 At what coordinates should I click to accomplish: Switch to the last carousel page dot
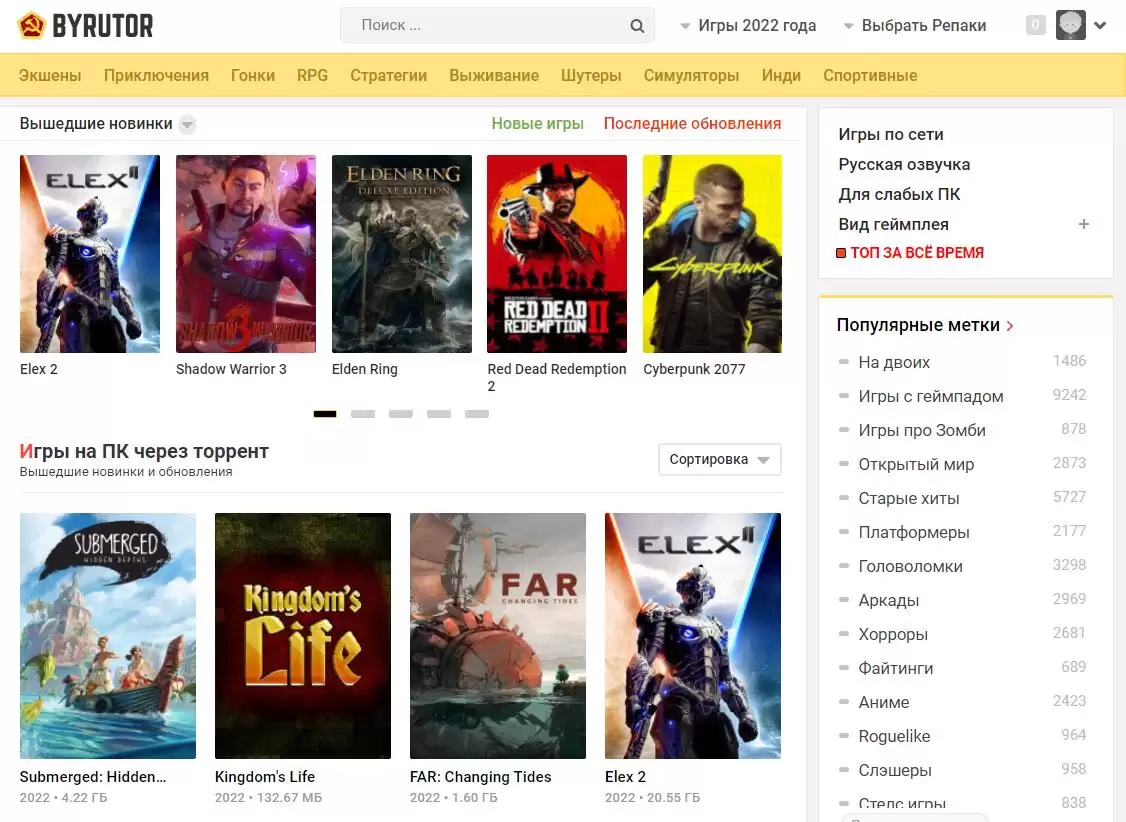477,414
